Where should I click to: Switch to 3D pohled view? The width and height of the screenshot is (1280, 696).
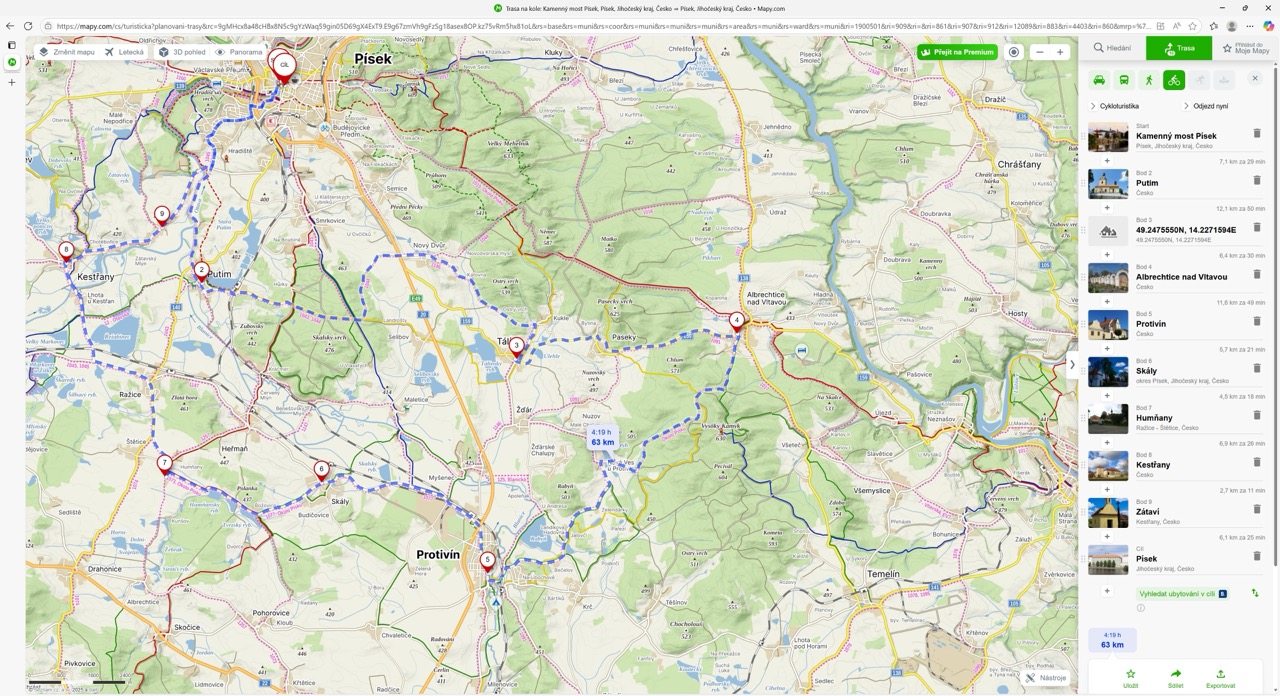[x=183, y=52]
